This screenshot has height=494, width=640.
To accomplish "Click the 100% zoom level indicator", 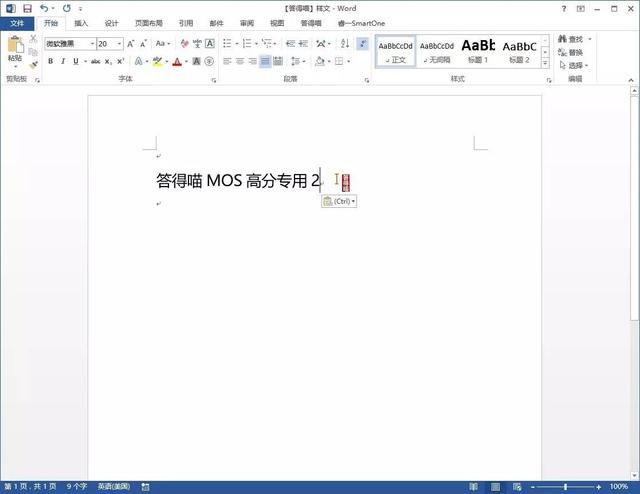I will pos(619,487).
